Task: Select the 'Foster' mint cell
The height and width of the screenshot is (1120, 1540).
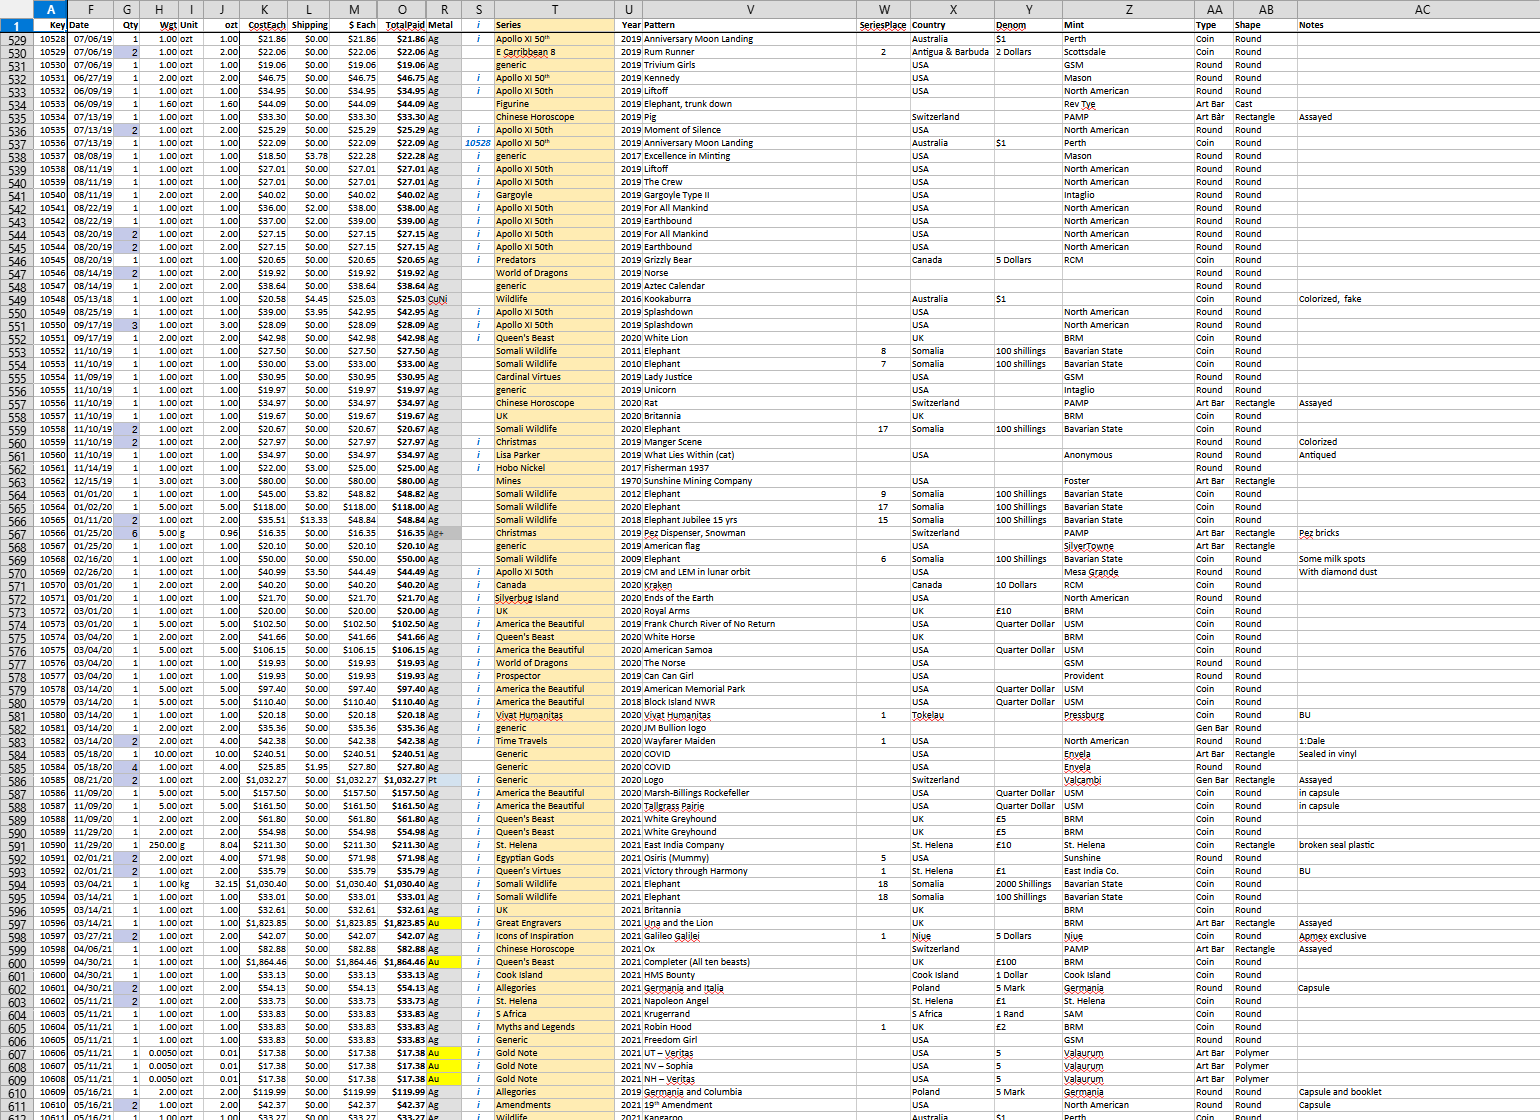Action: coord(1128,481)
